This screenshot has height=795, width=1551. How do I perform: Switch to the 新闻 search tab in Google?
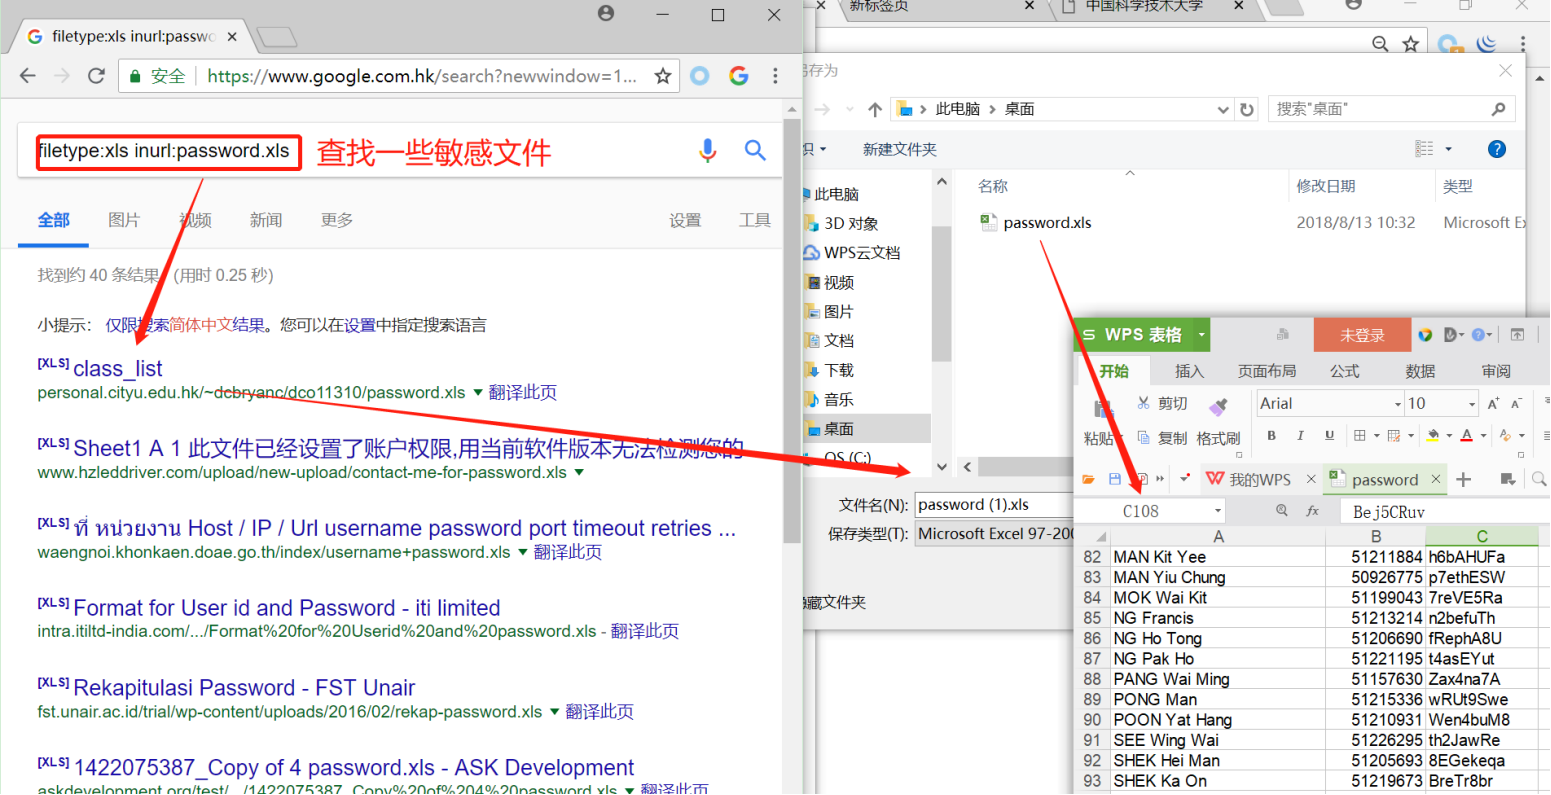[266, 220]
